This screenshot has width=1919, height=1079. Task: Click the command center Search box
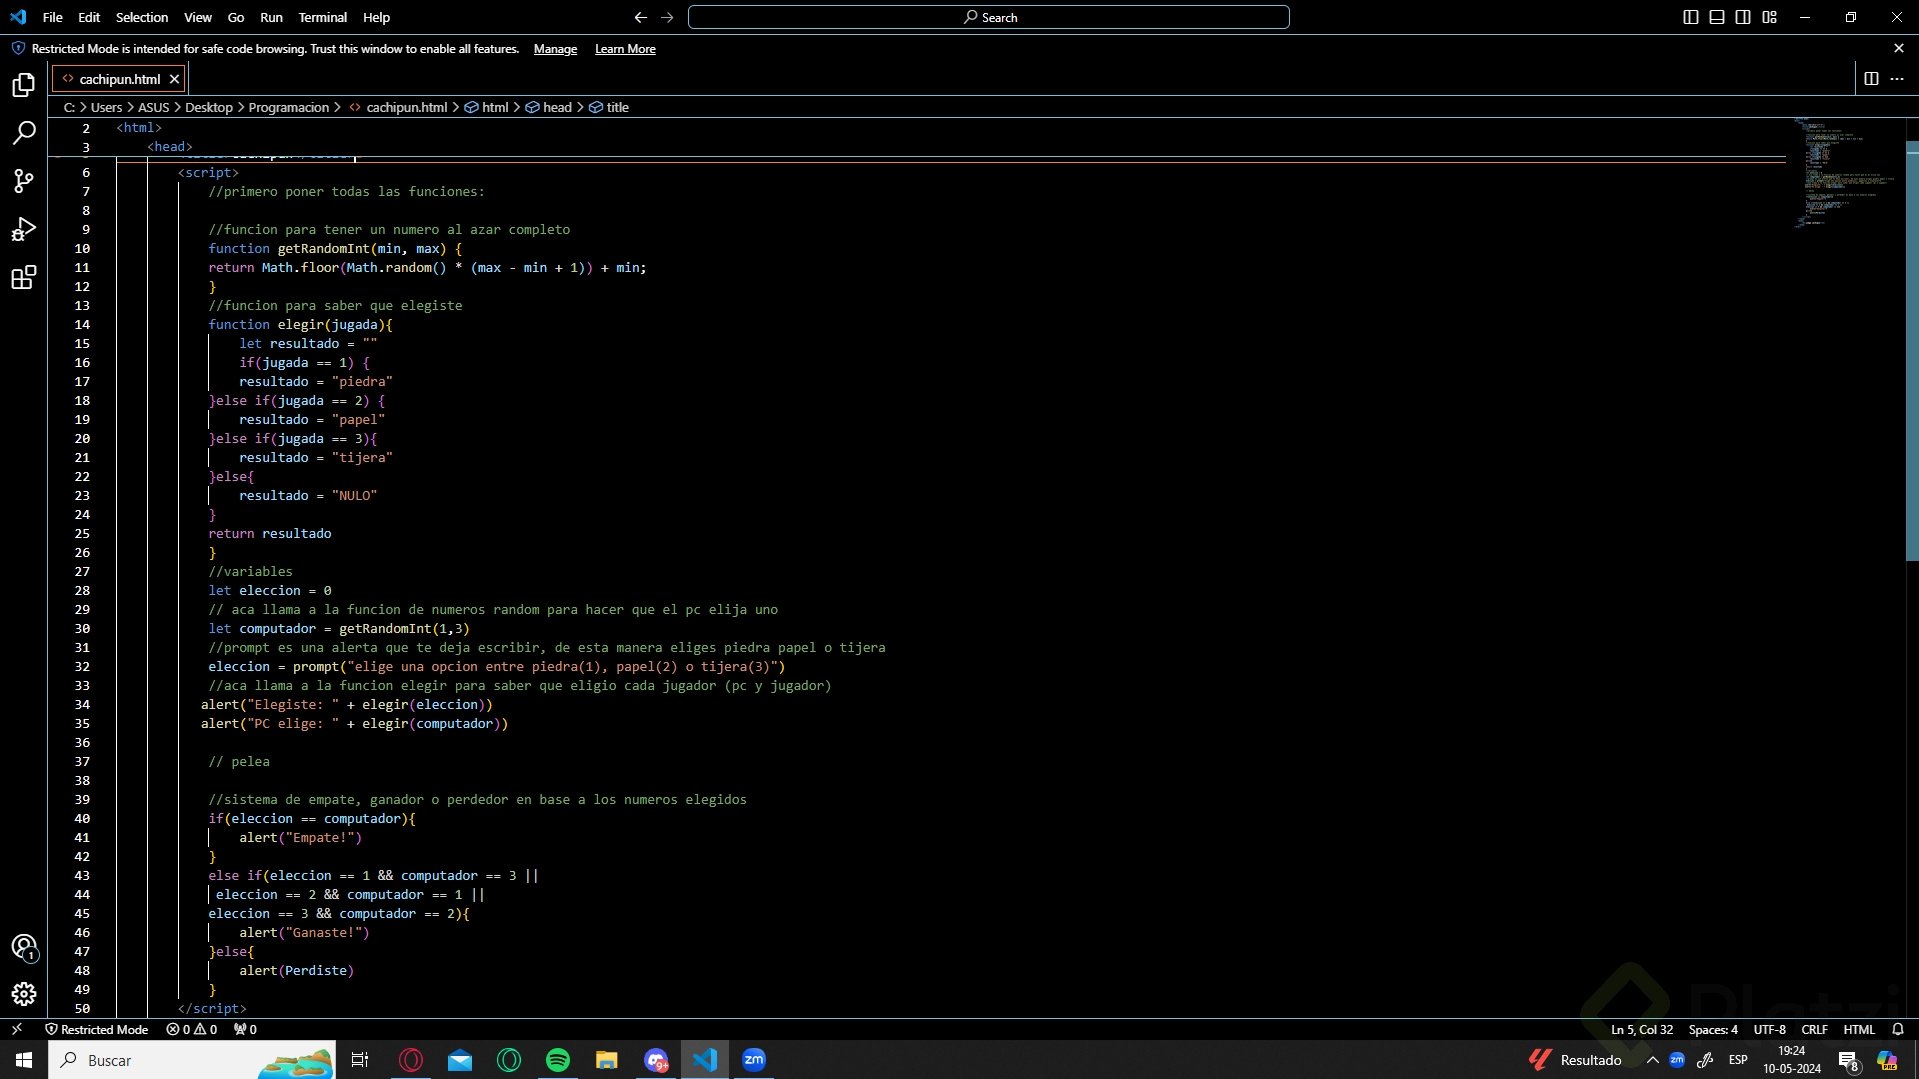(988, 17)
